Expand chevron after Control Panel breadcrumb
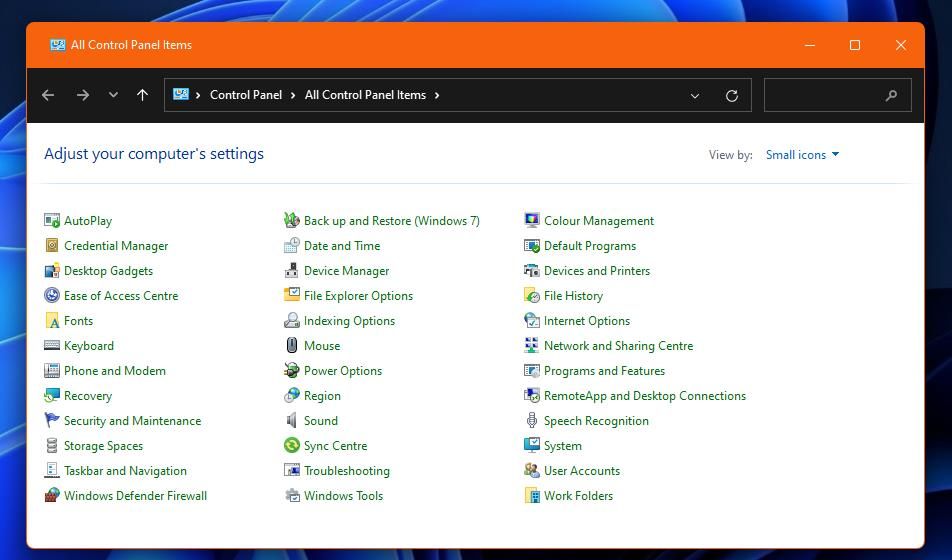The height and width of the screenshot is (560, 952). [x=293, y=95]
